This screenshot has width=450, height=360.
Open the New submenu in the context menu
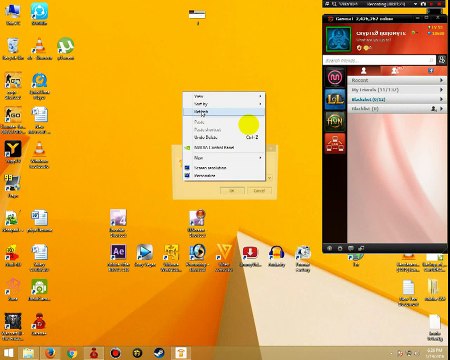224,158
